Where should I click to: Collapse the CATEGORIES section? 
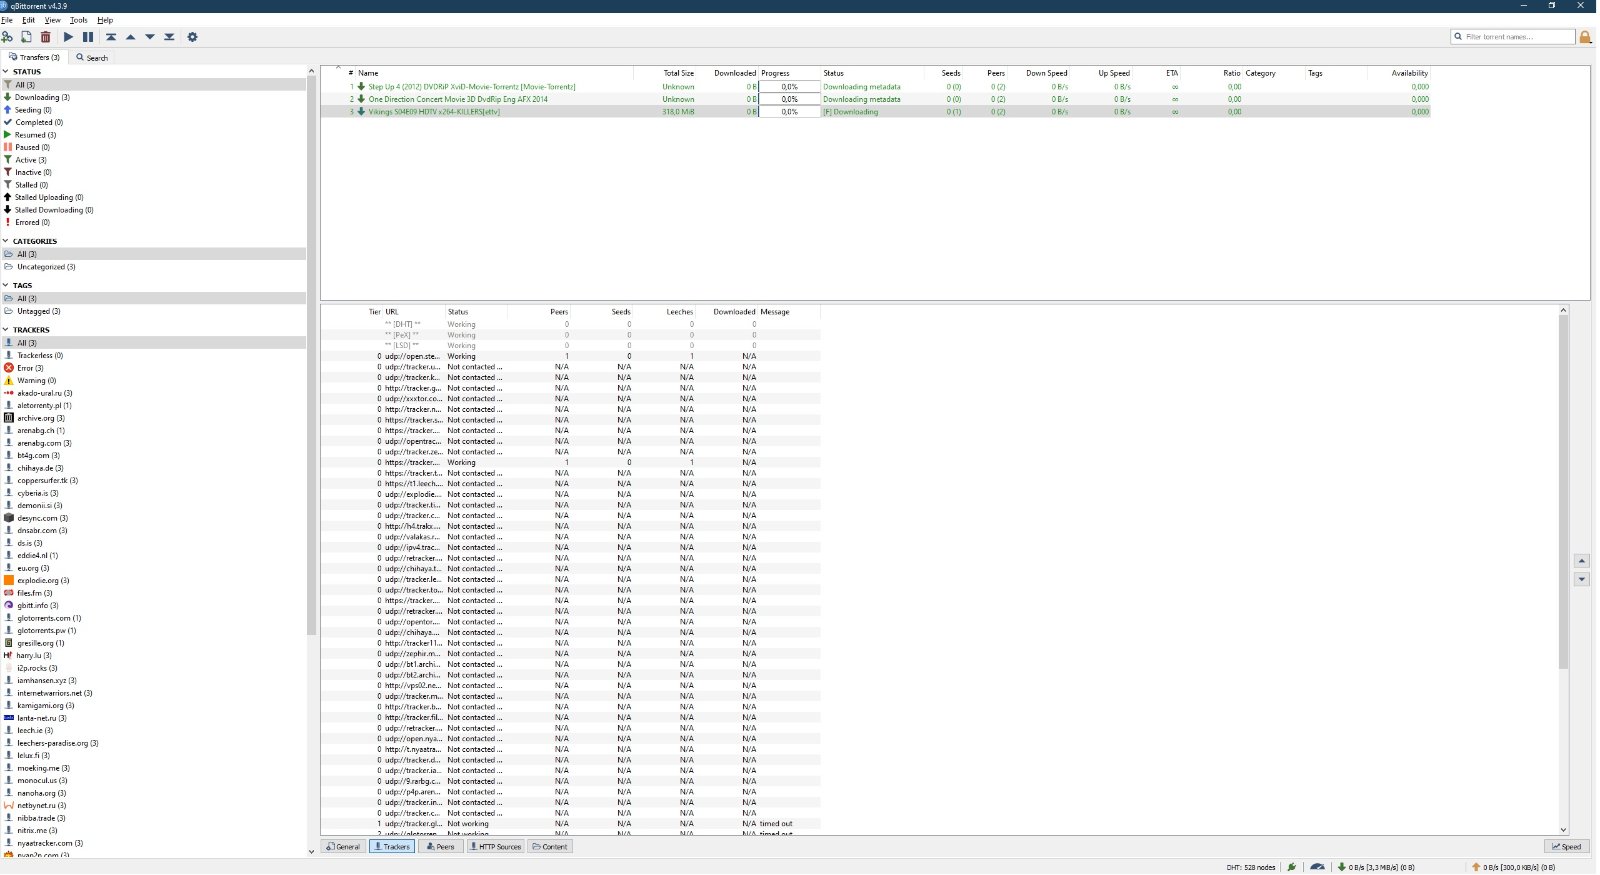click(5, 241)
